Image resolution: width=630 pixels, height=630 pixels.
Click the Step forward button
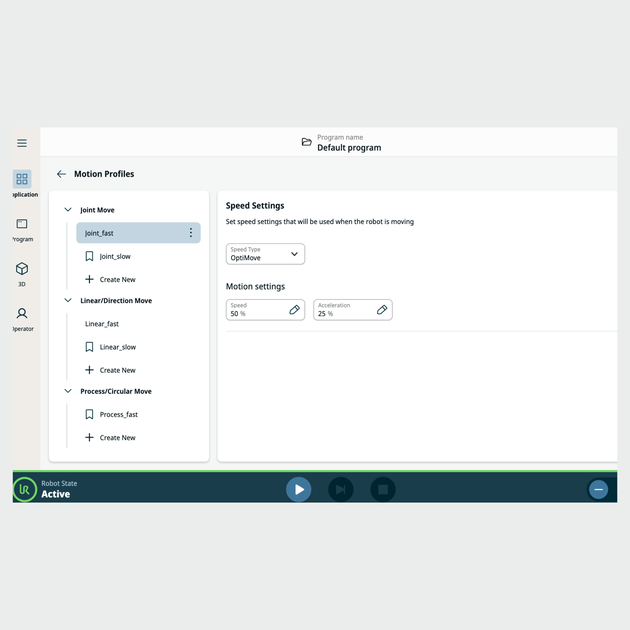click(x=341, y=489)
